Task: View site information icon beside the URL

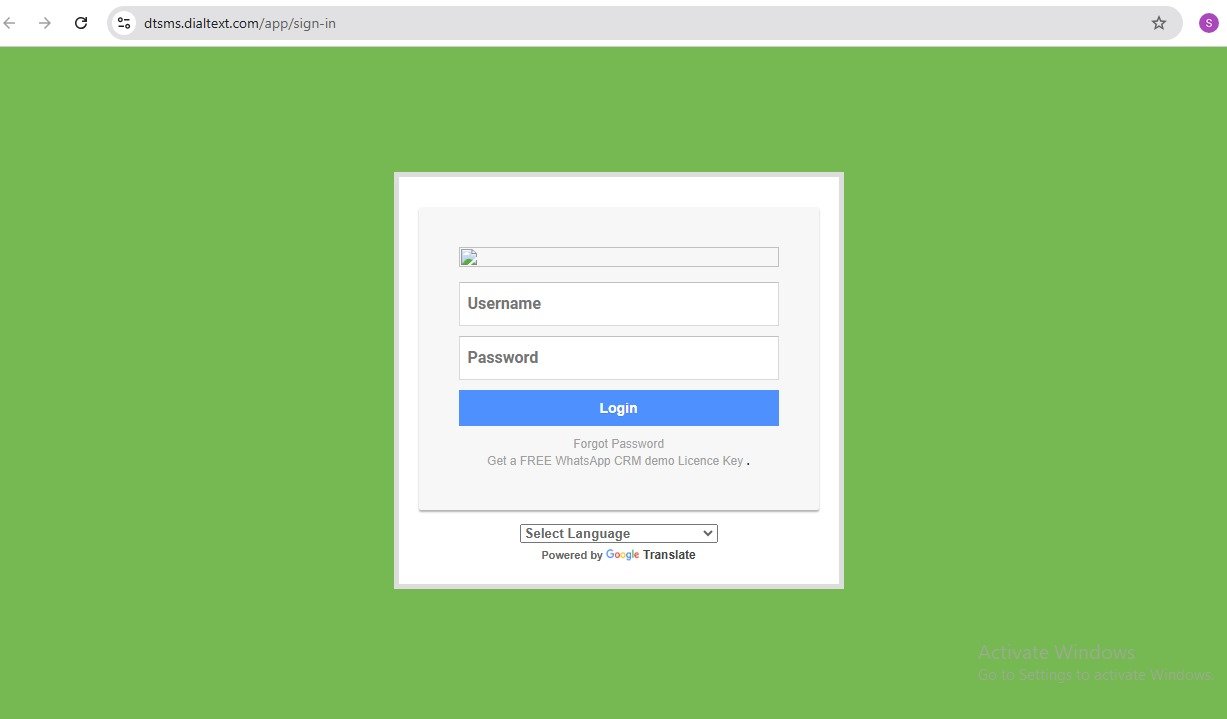Action: coord(124,23)
